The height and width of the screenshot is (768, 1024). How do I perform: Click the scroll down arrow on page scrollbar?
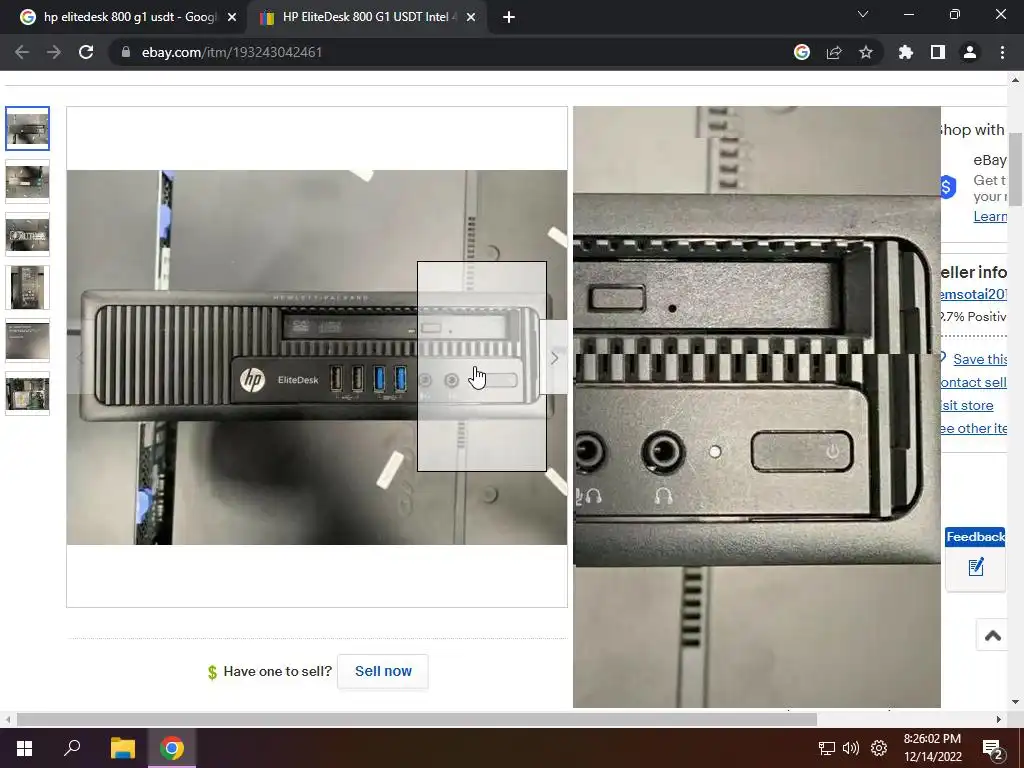click(1015, 702)
